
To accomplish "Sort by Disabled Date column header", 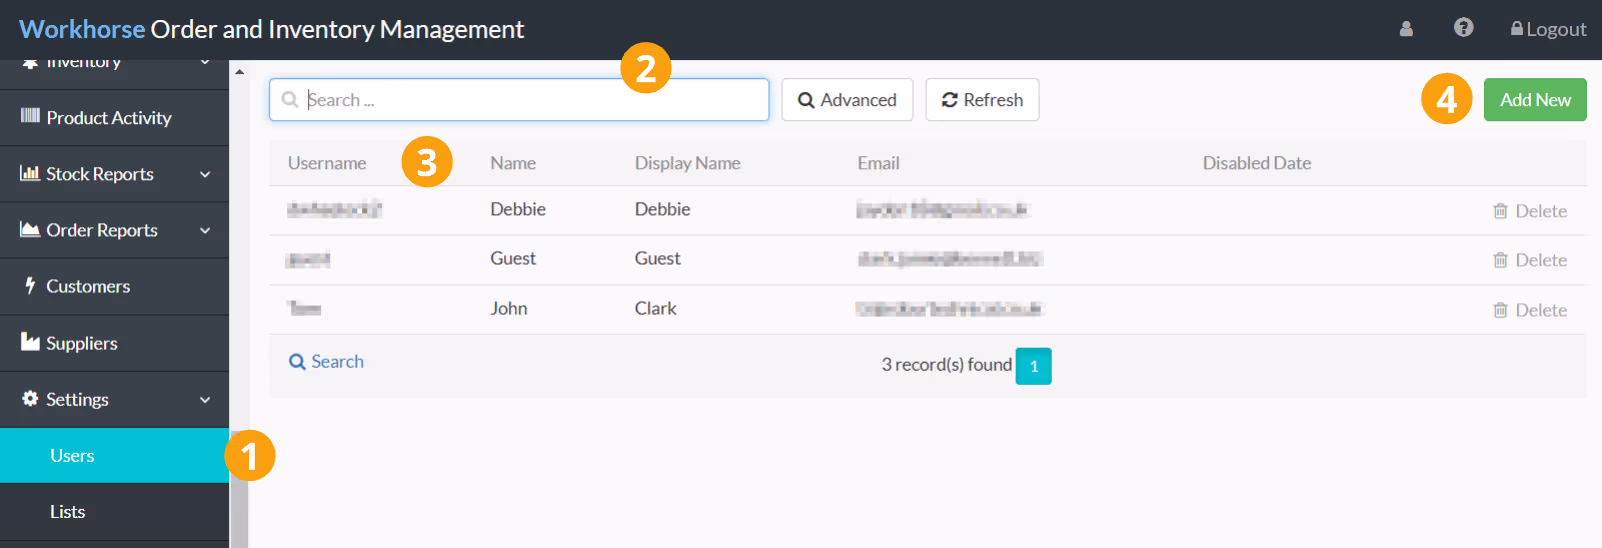I will tap(1257, 163).
